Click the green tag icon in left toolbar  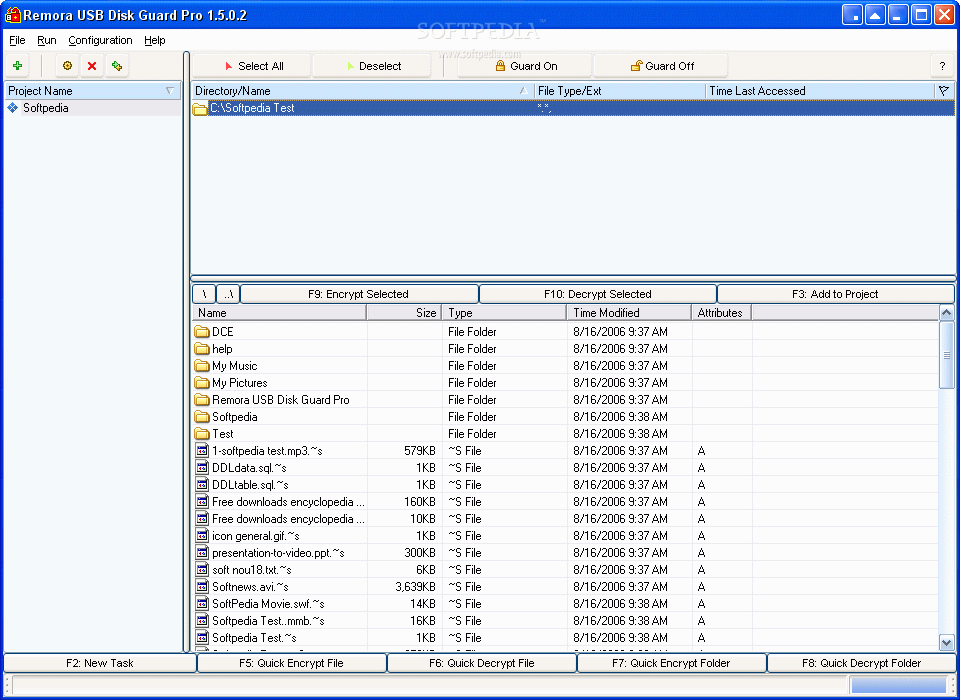pyautogui.click(x=117, y=66)
